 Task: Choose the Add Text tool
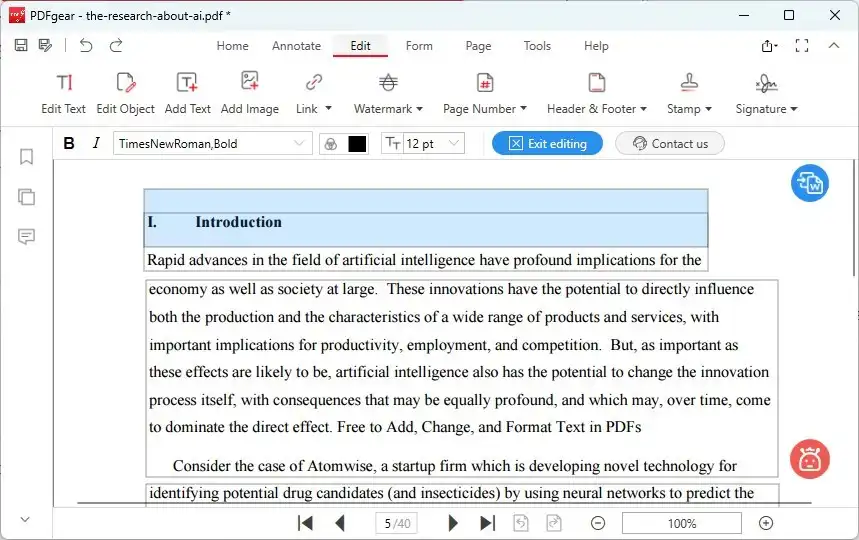coord(187,93)
